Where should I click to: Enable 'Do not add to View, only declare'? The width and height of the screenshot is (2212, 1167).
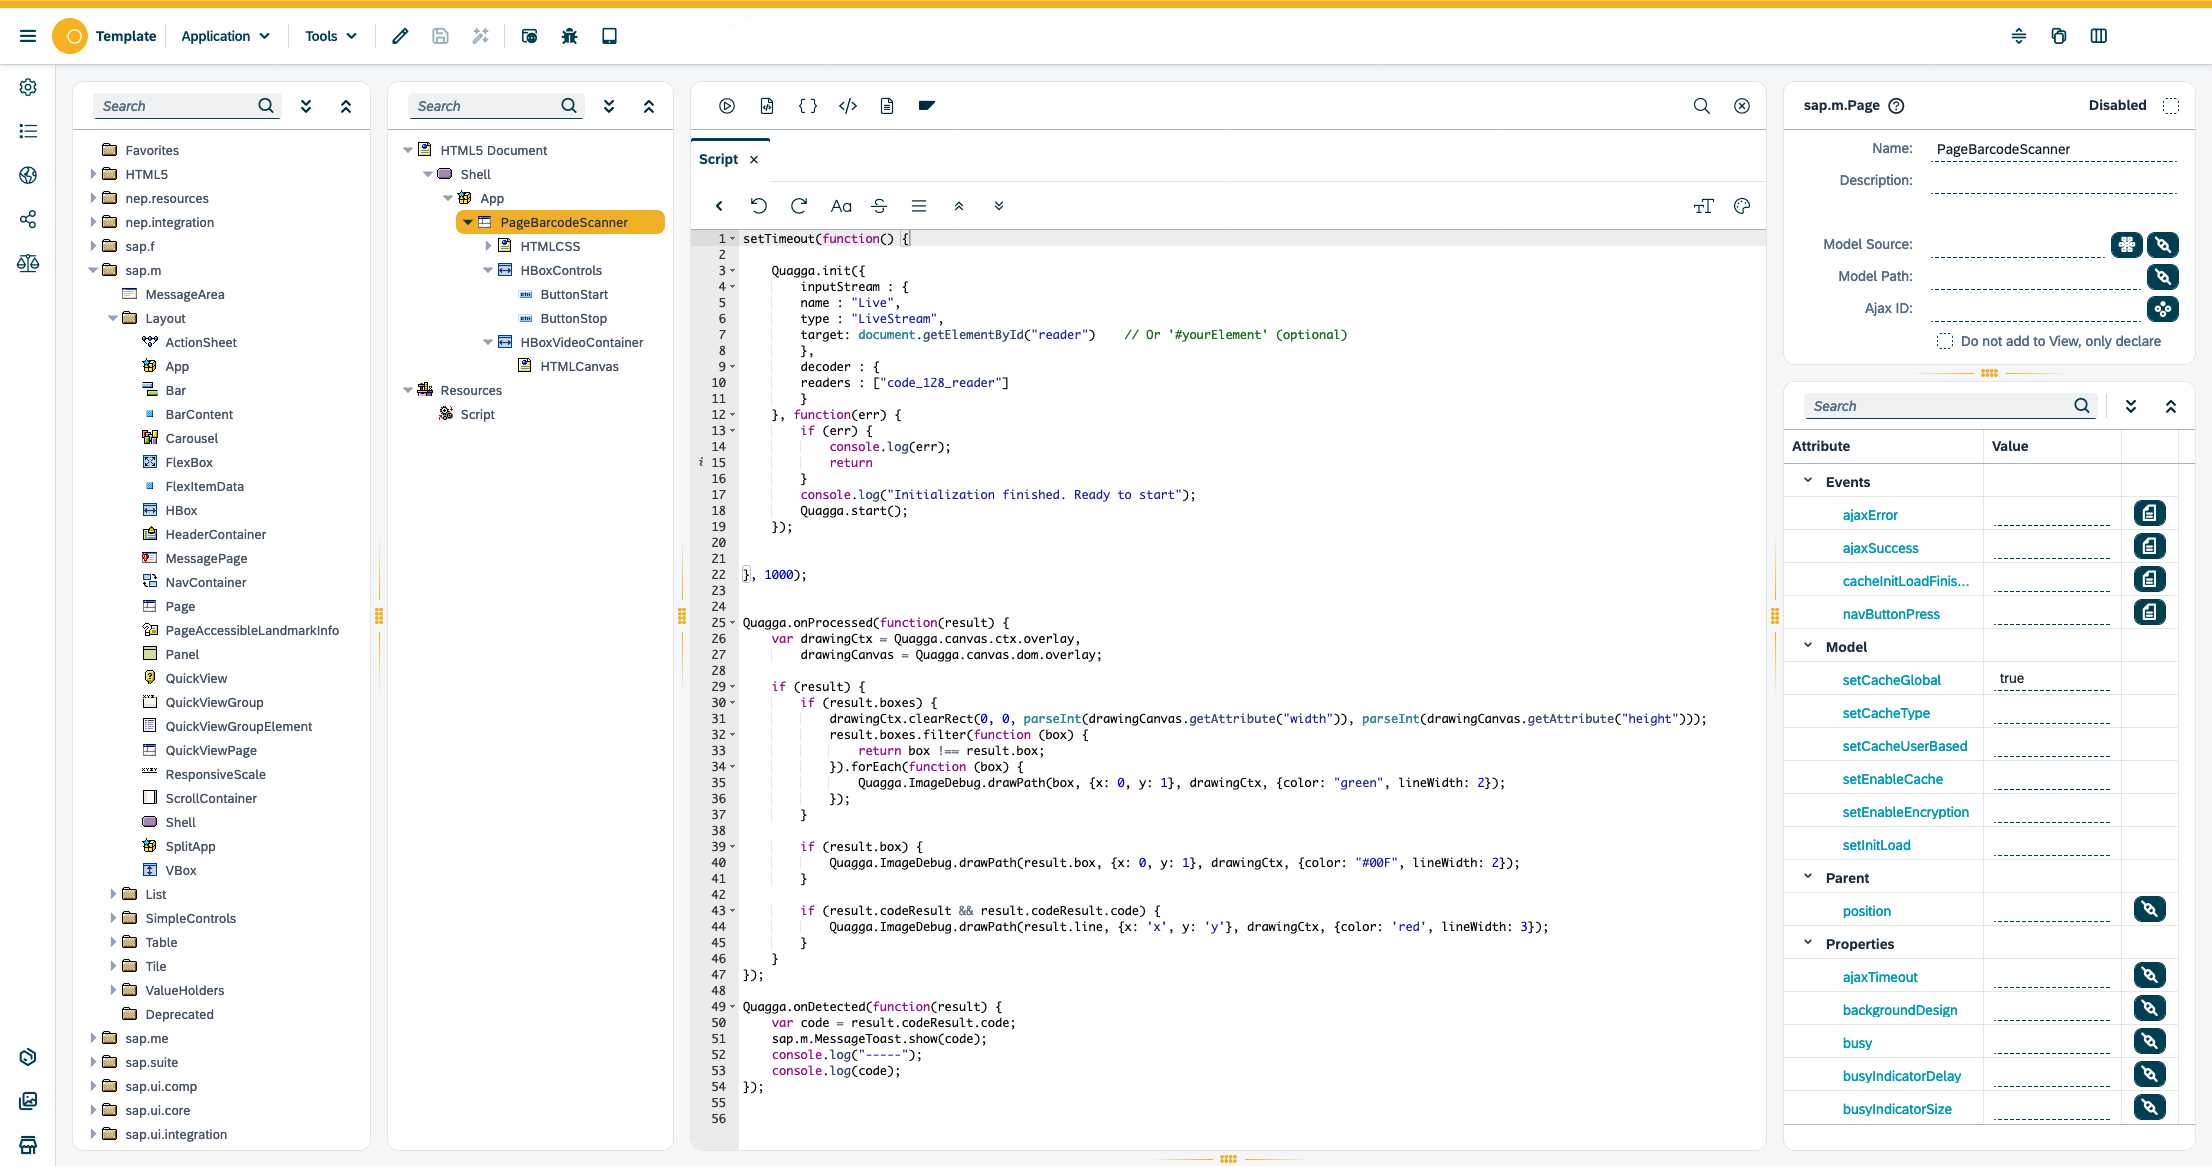(x=1944, y=341)
